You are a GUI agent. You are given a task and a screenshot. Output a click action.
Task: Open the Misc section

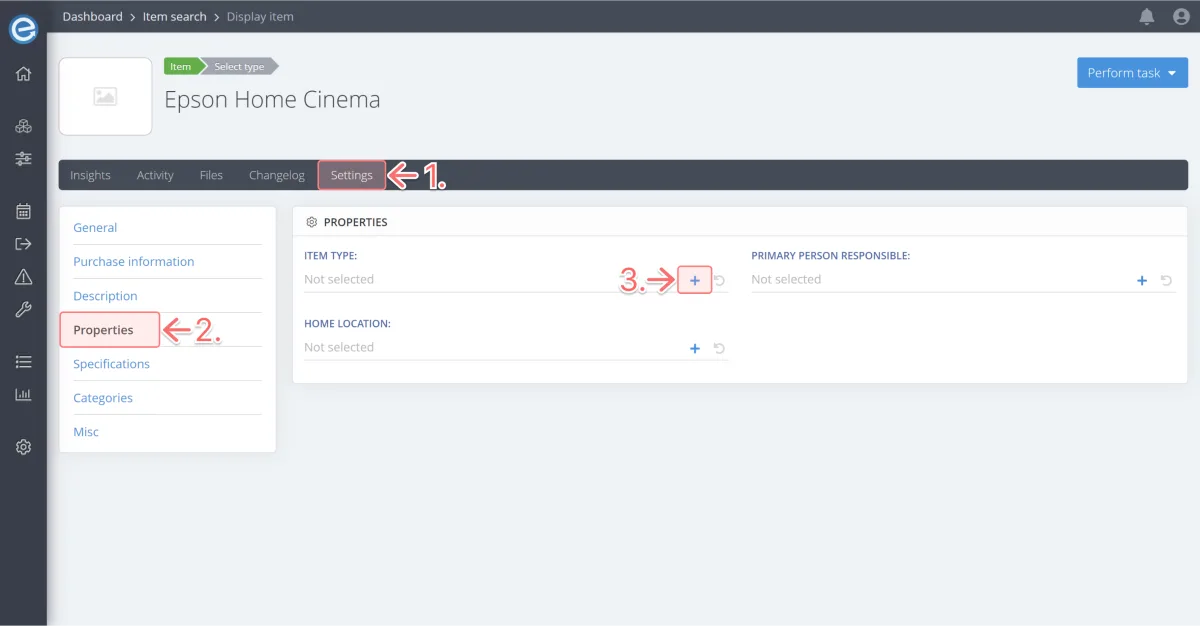86,432
